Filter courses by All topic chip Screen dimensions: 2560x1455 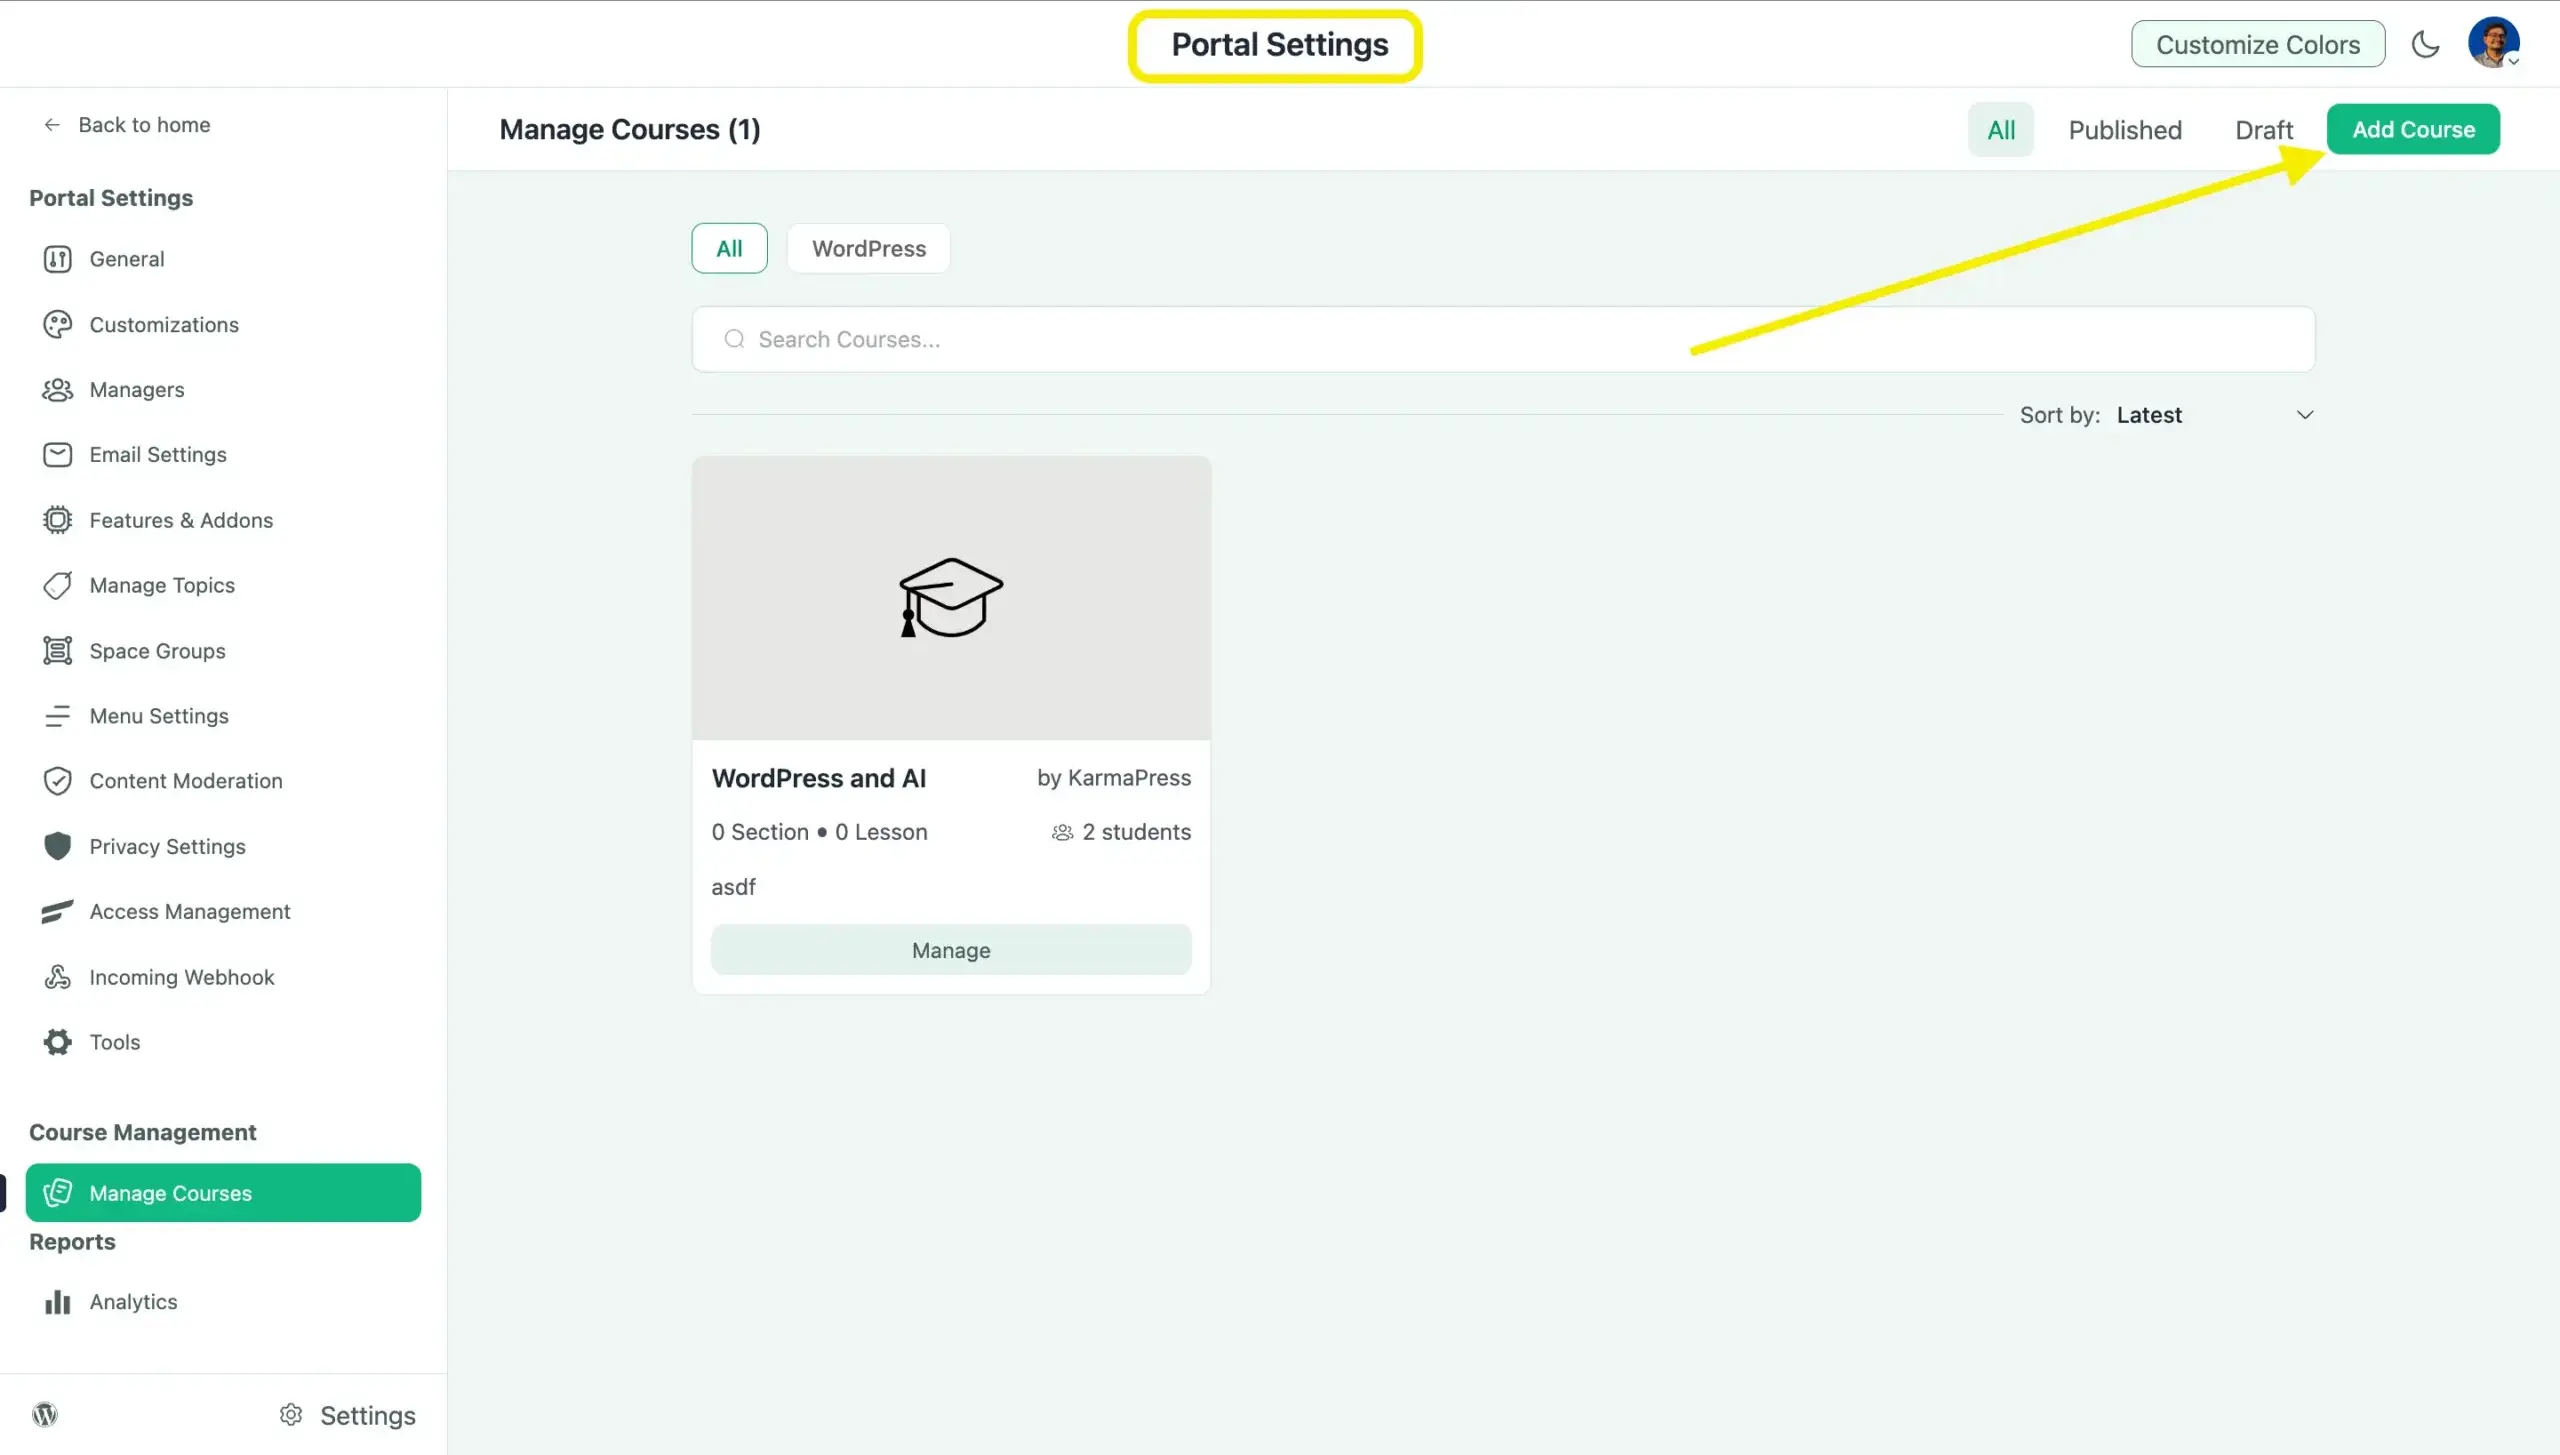[729, 248]
